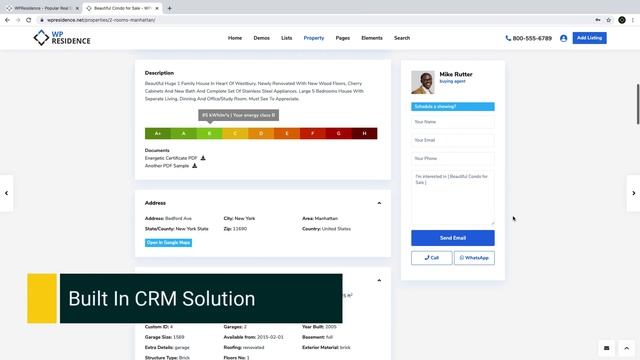The width and height of the screenshot is (640, 360).
Task: Select energy class B segment
Action: pyautogui.click(x=209, y=133)
